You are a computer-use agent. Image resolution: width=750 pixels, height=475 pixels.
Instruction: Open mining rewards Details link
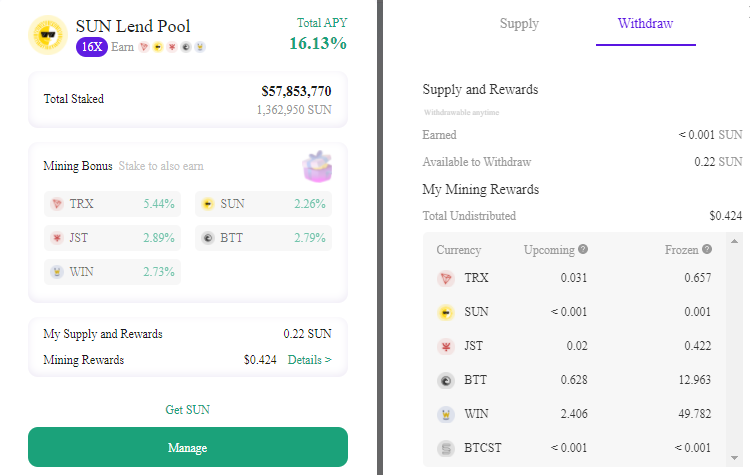[x=309, y=360]
